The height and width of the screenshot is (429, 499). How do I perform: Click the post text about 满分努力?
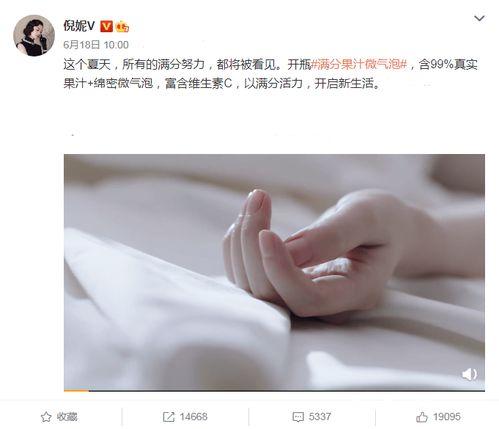270,74
